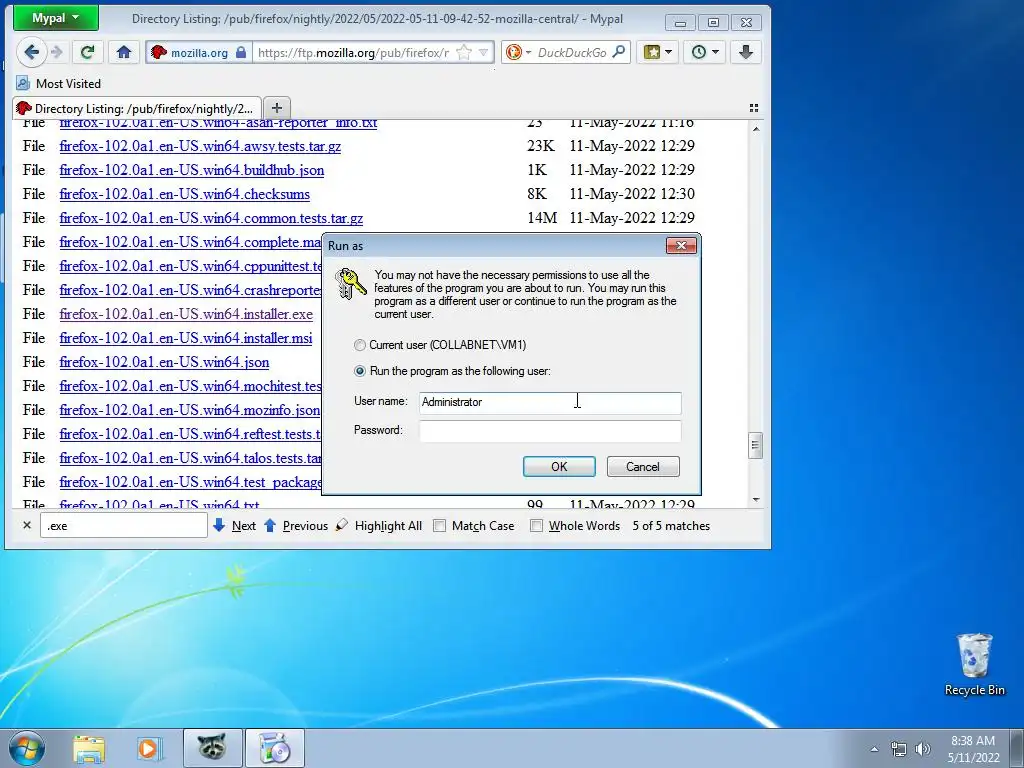Open firefox-102.0a1.en-US.win64.awsy.tests.tar.gz link
Image resolution: width=1024 pixels, height=768 pixels.
200,146
